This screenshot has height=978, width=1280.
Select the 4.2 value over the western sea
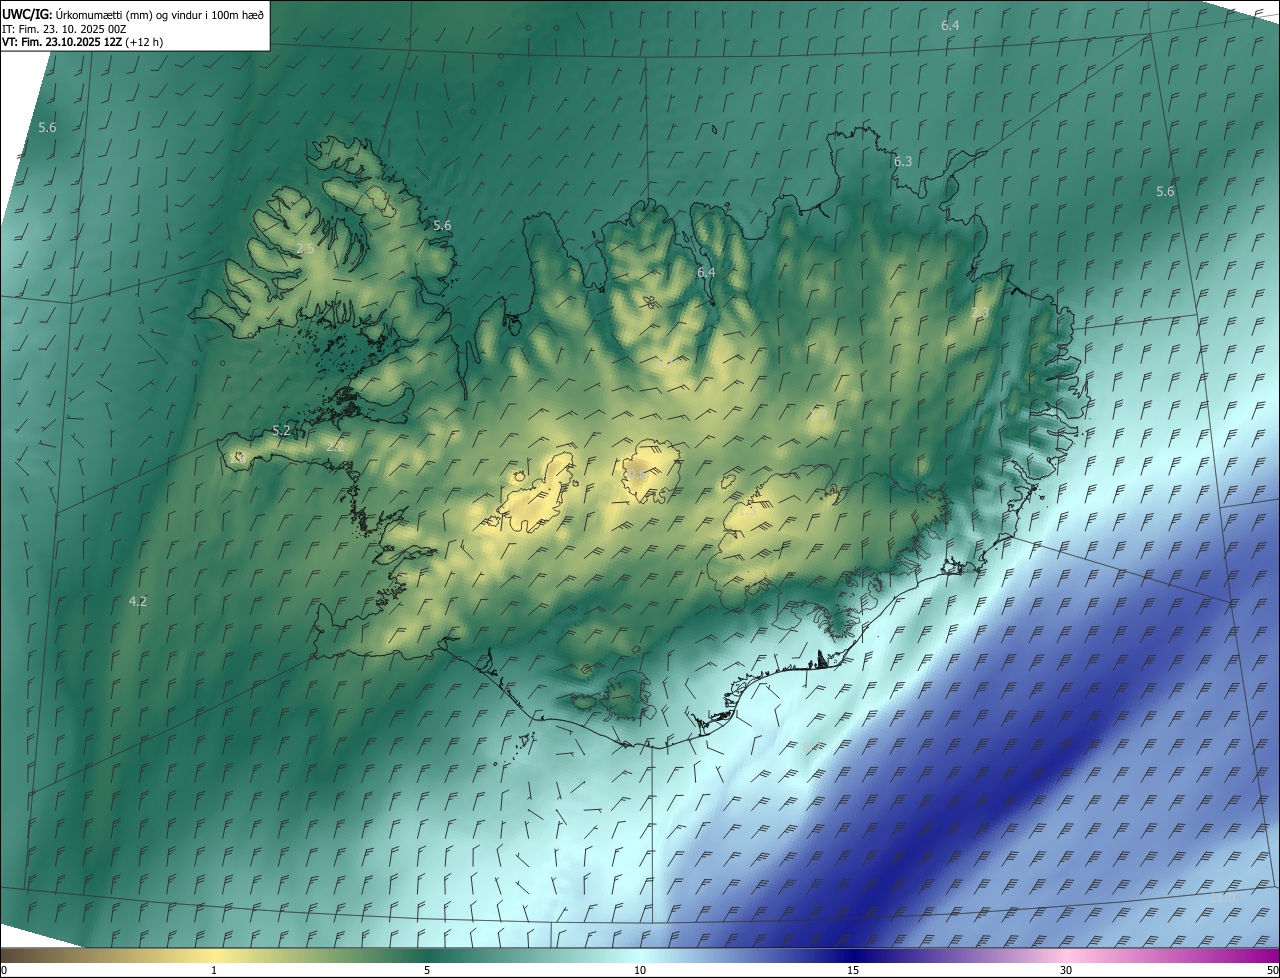138,601
